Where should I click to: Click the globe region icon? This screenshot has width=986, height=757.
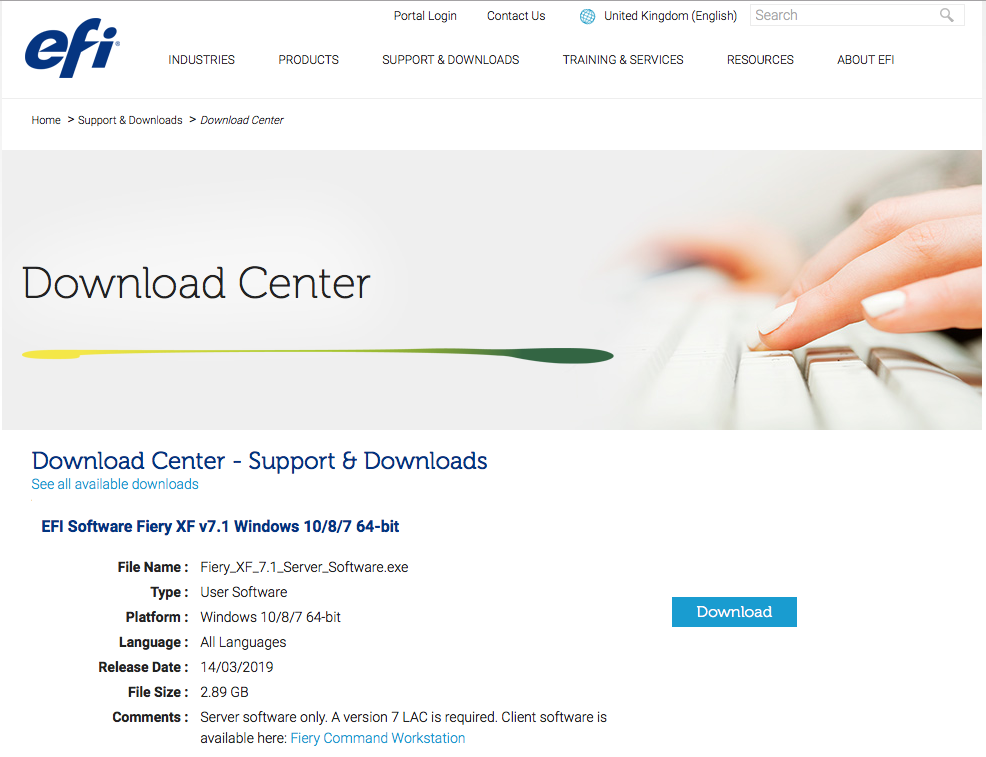tap(587, 16)
